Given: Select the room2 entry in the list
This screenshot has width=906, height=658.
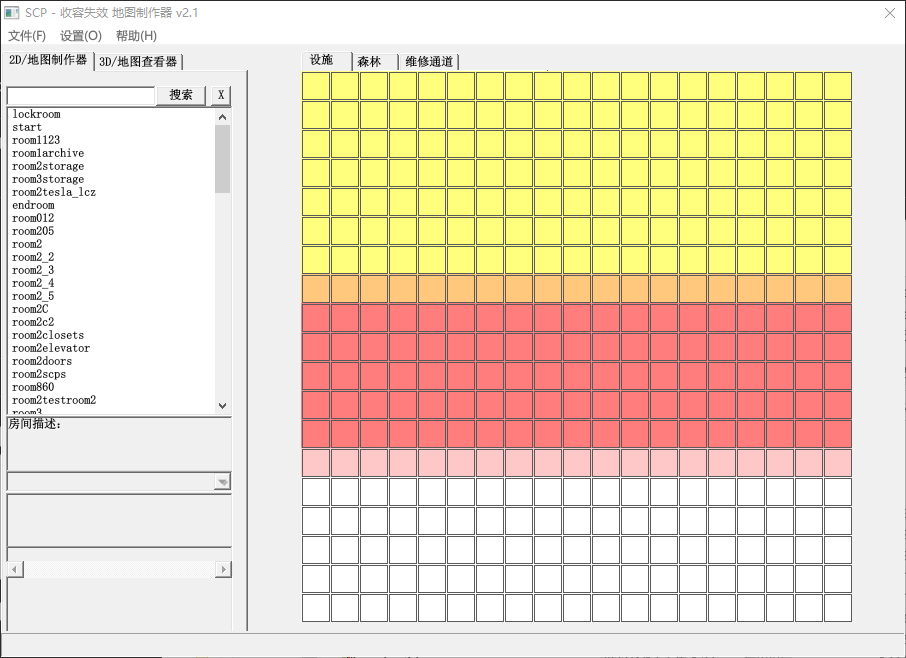Looking at the screenshot, I should 27,244.
